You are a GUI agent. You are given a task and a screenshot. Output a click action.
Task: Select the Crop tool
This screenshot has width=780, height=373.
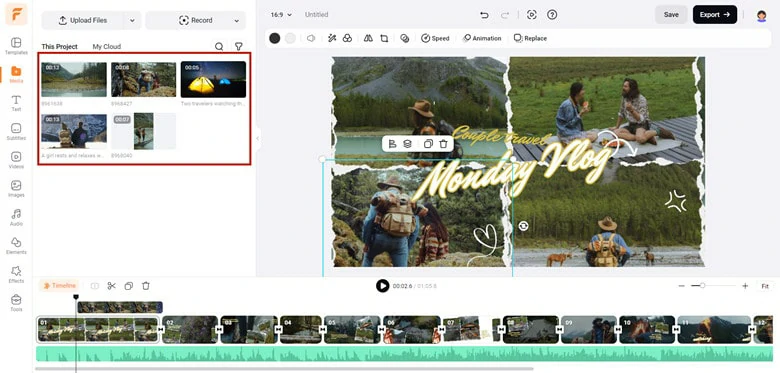pyautogui.click(x=384, y=38)
